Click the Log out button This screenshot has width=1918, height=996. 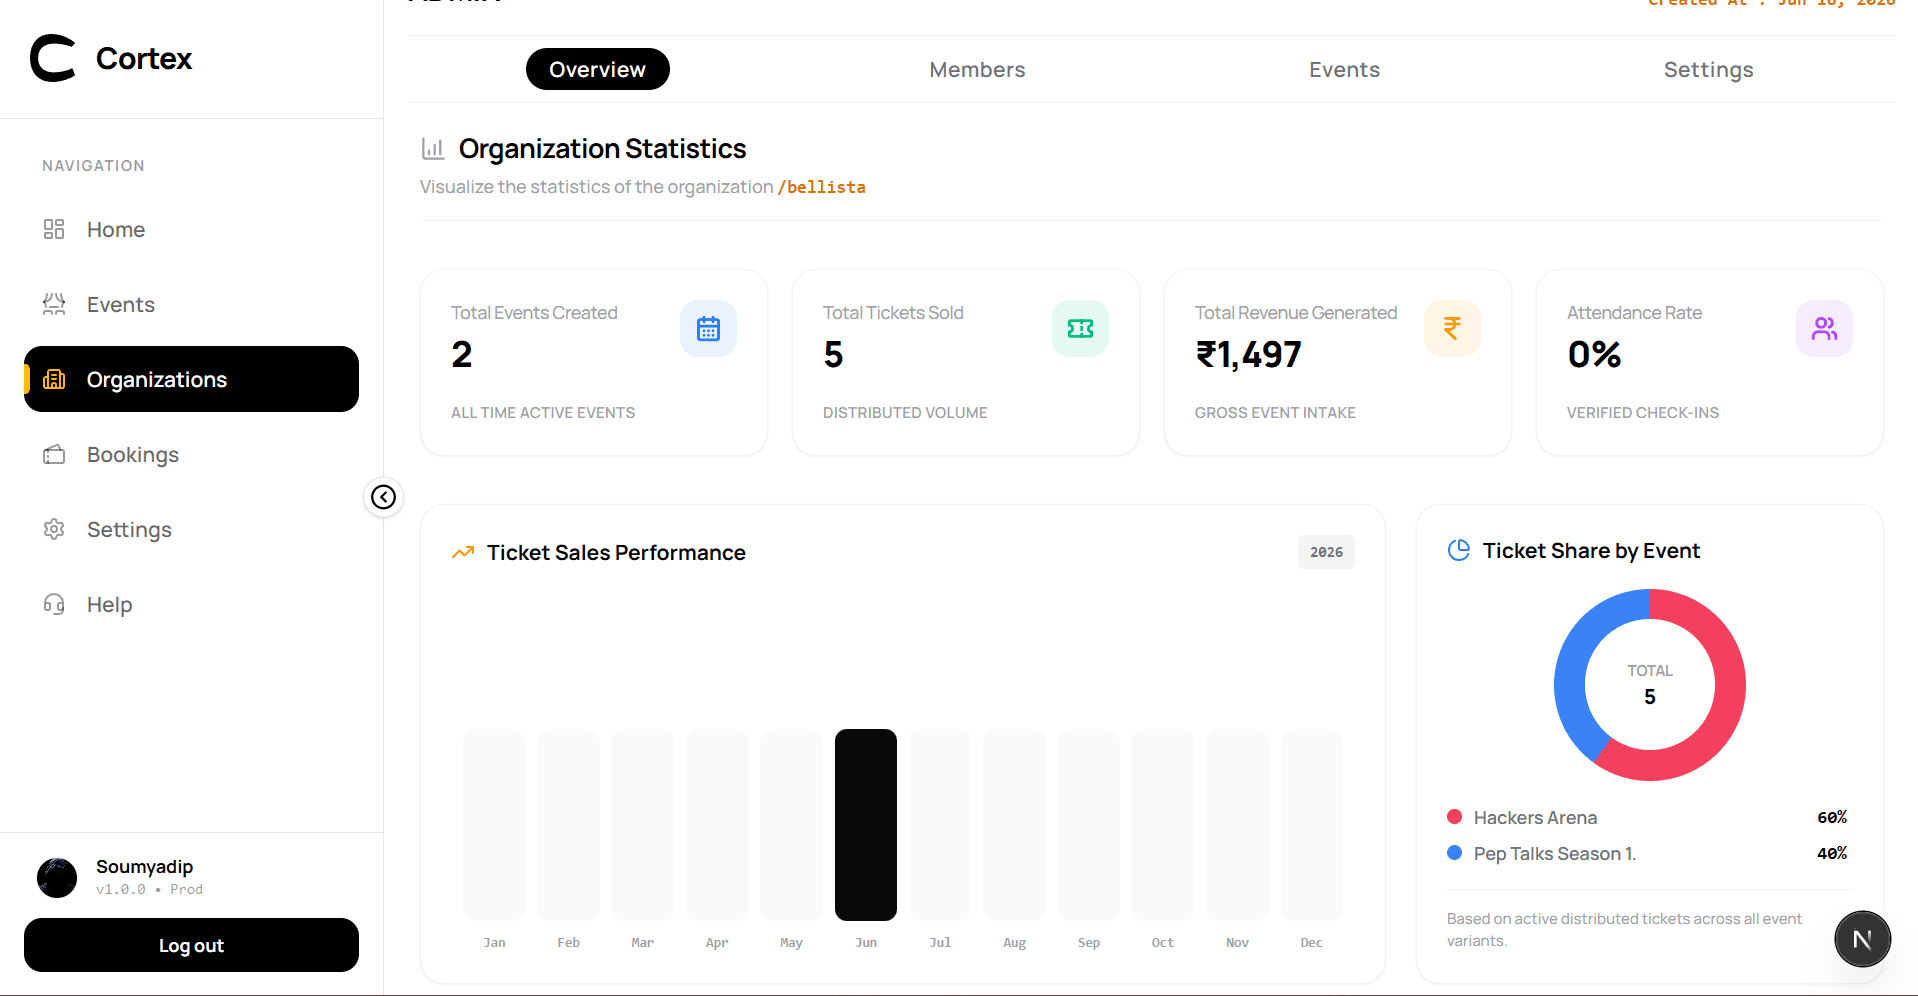(191, 945)
